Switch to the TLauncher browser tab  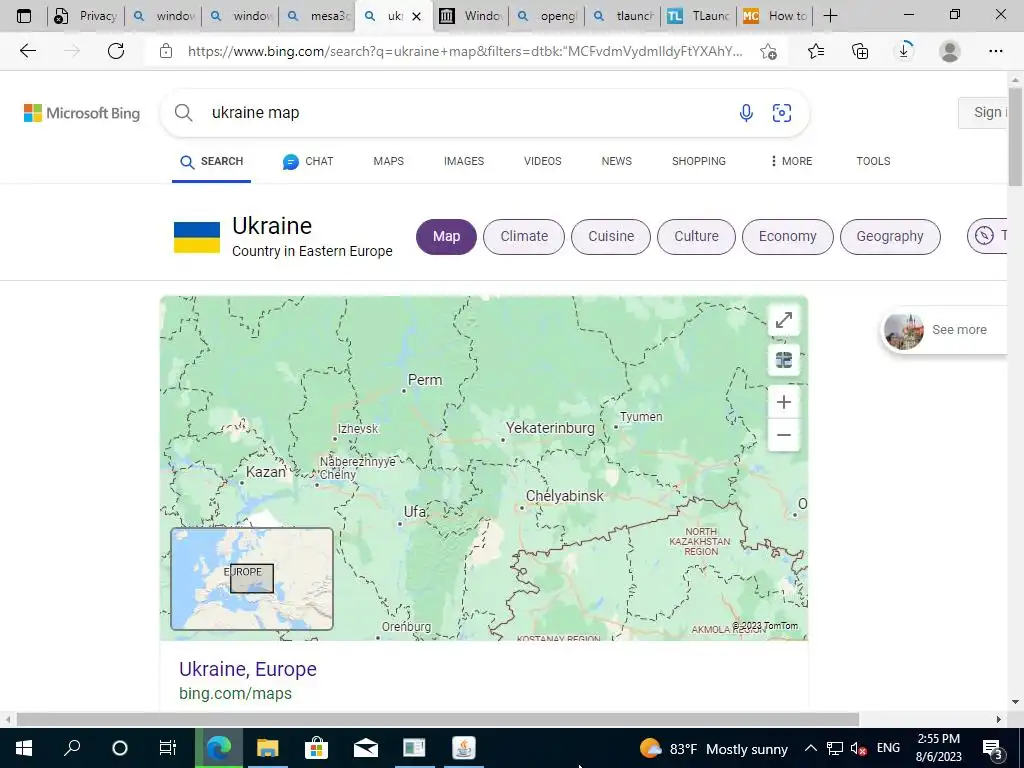point(699,16)
